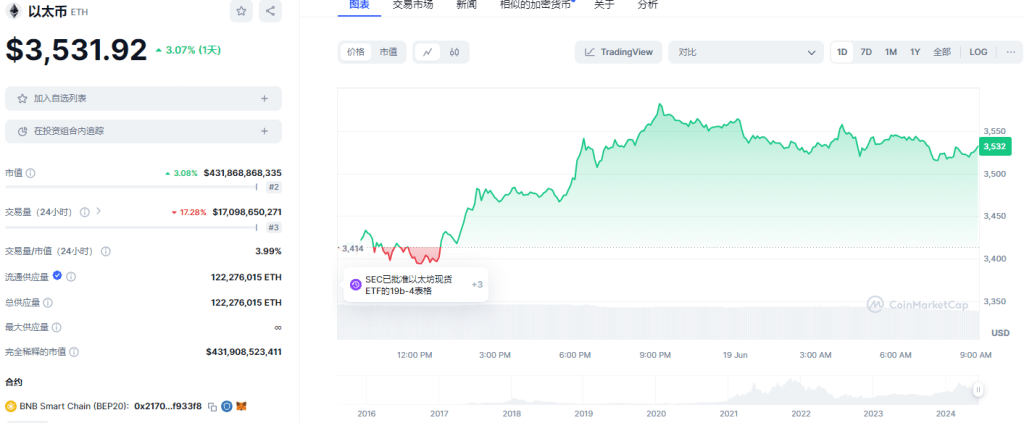This screenshot has height=423, width=1024.
Task: Open the TradingView chart button
Action: click(x=618, y=52)
